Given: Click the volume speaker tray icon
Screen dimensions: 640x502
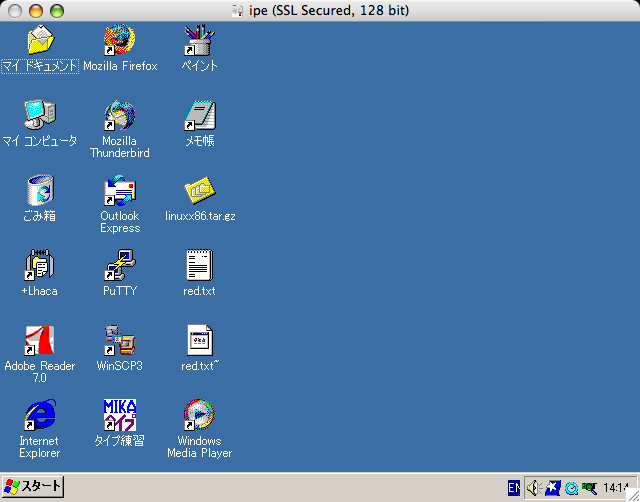Looking at the screenshot, I should tap(534, 487).
